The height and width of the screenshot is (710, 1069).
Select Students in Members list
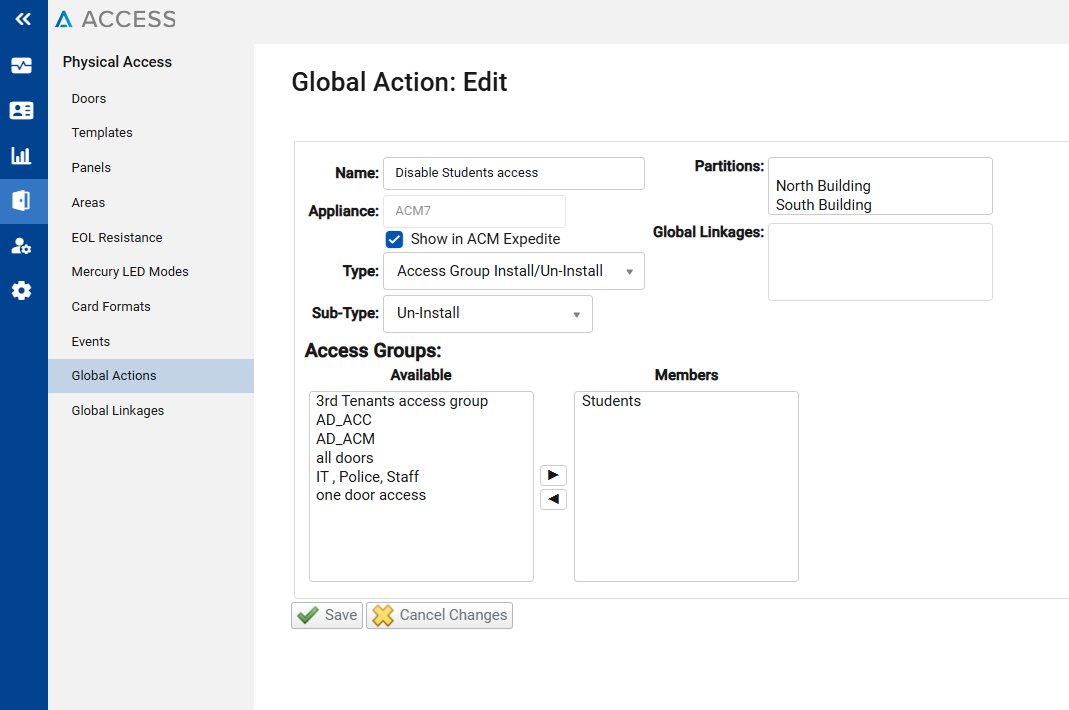tap(612, 401)
